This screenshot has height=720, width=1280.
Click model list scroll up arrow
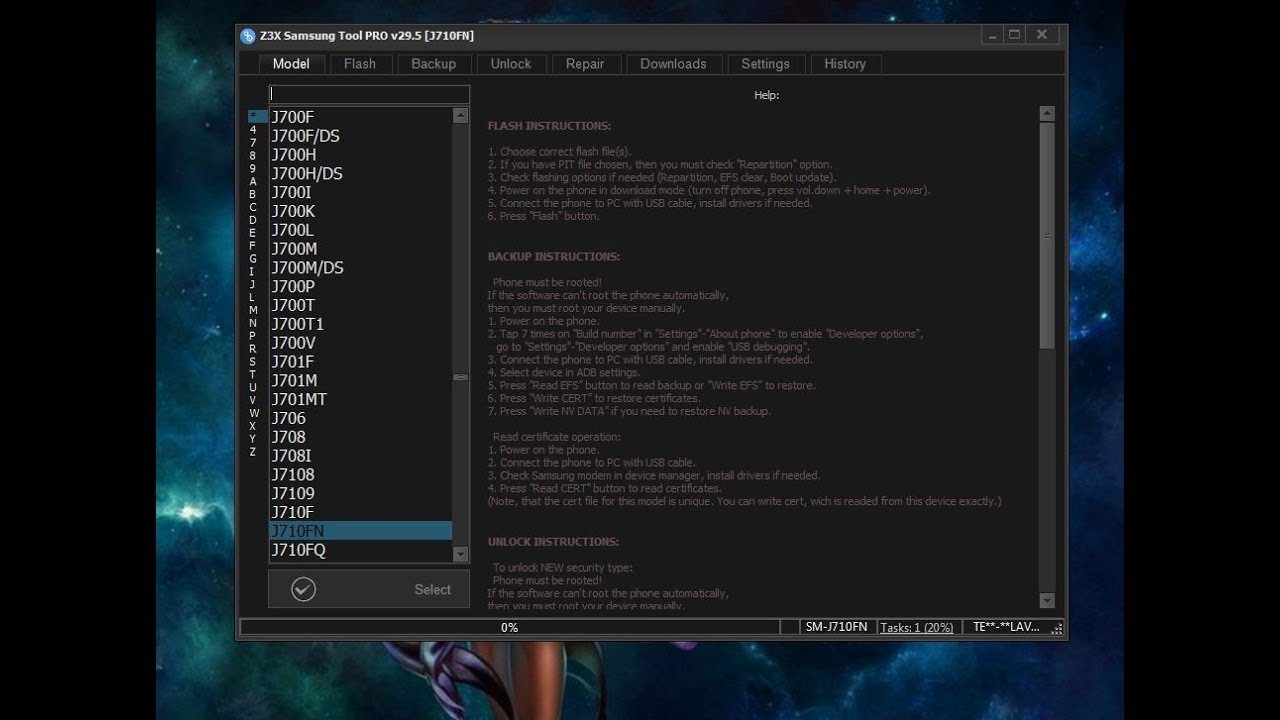coord(460,115)
